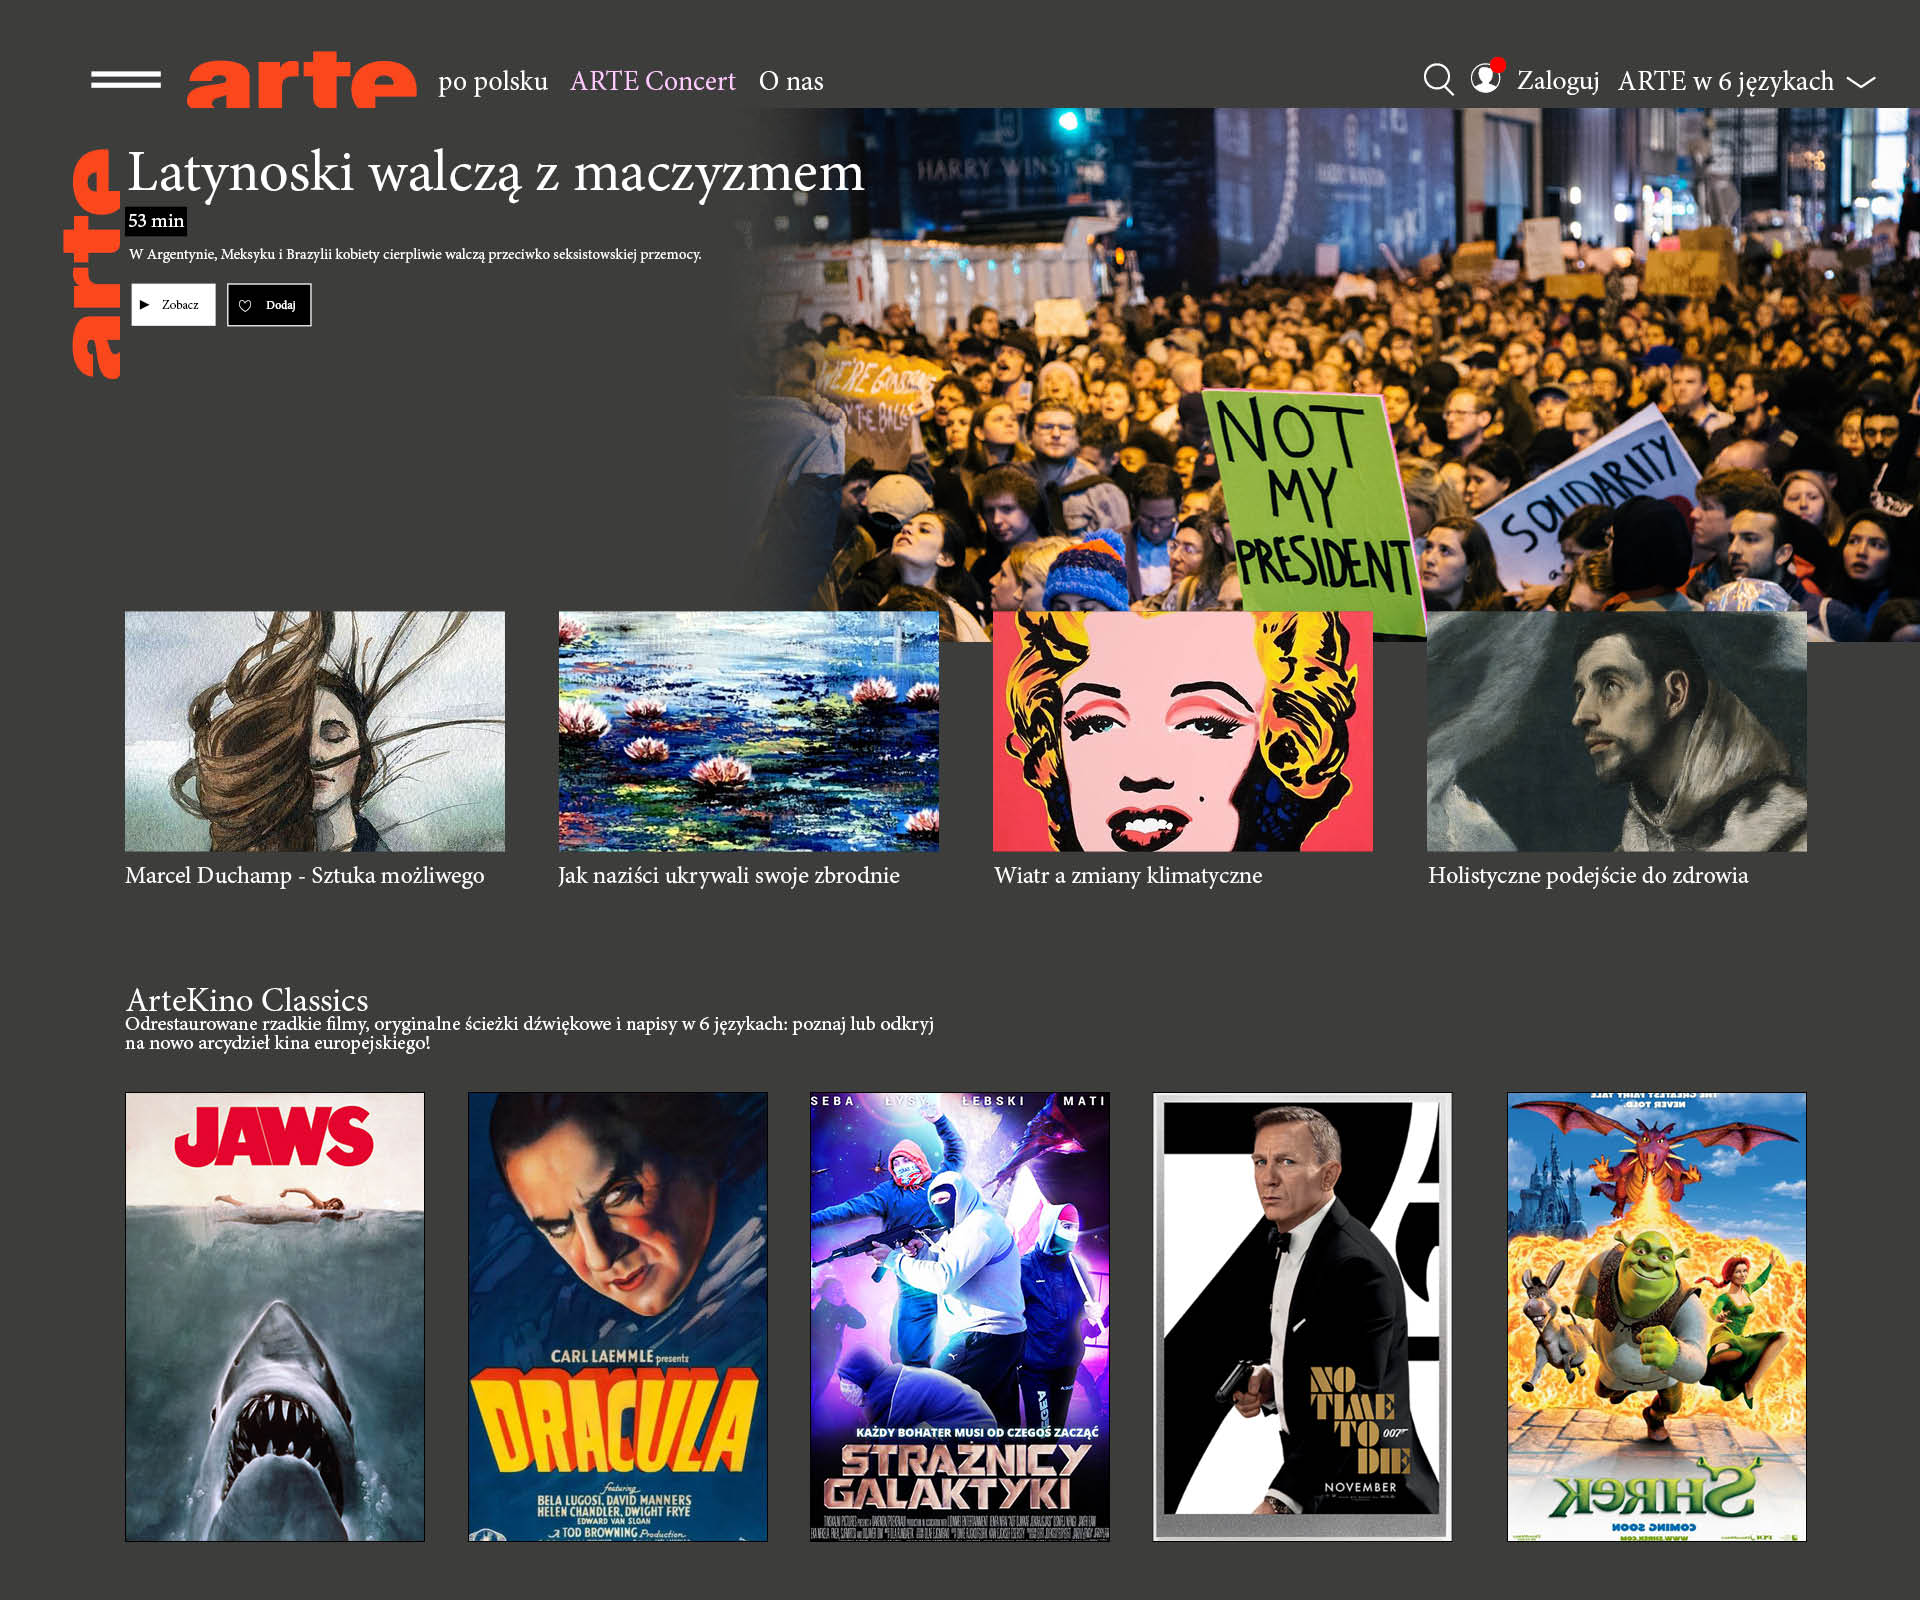Click the orange arte logo in header
Screen dimensions: 1920x1600
pos(301,80)
